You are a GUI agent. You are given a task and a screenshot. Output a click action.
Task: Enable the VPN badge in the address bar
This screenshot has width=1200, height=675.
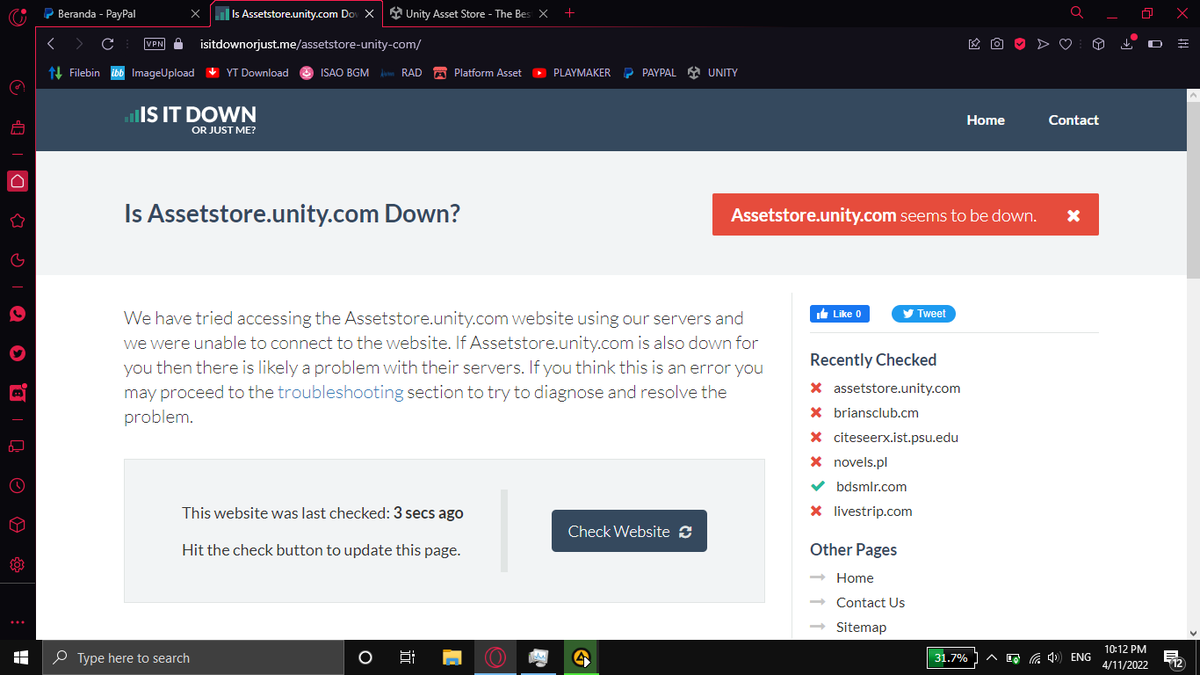[154, 44]
